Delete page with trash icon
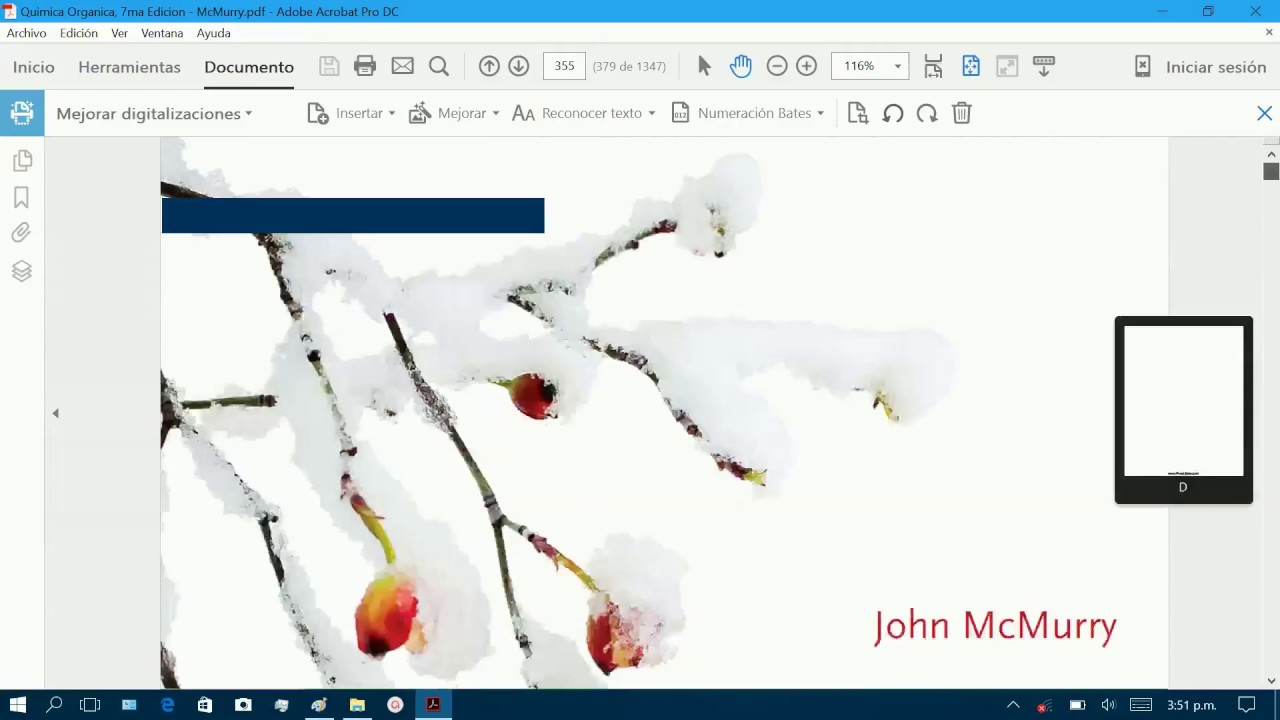Screen dimensions: 1280x720 tap(961, 113)
